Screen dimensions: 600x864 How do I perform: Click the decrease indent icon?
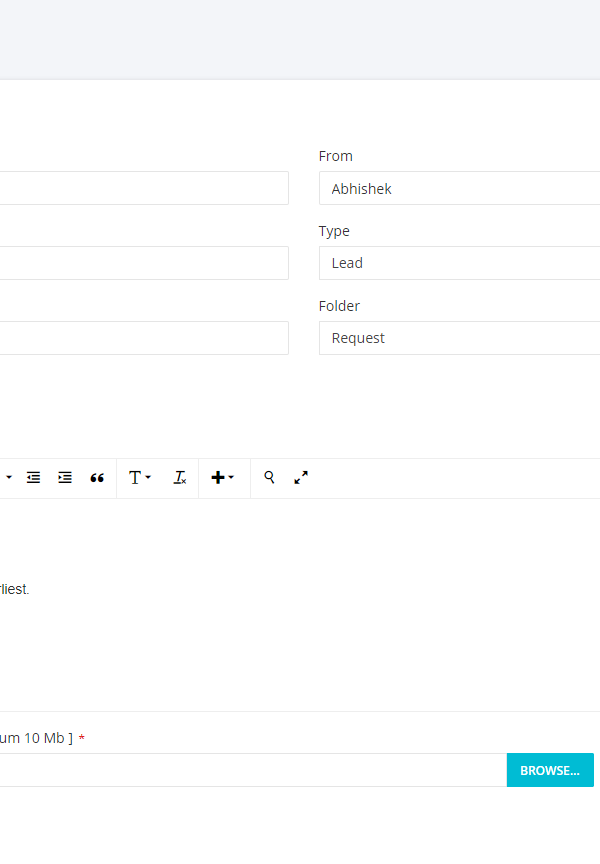34,478
